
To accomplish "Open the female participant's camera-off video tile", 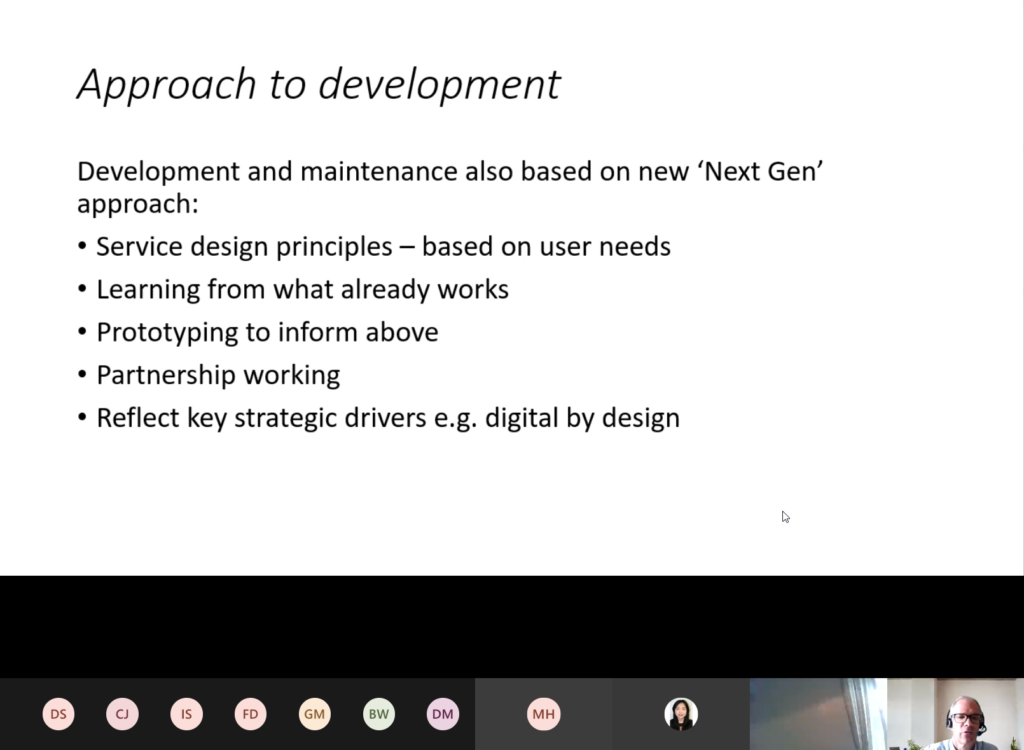I will [681, 714].
